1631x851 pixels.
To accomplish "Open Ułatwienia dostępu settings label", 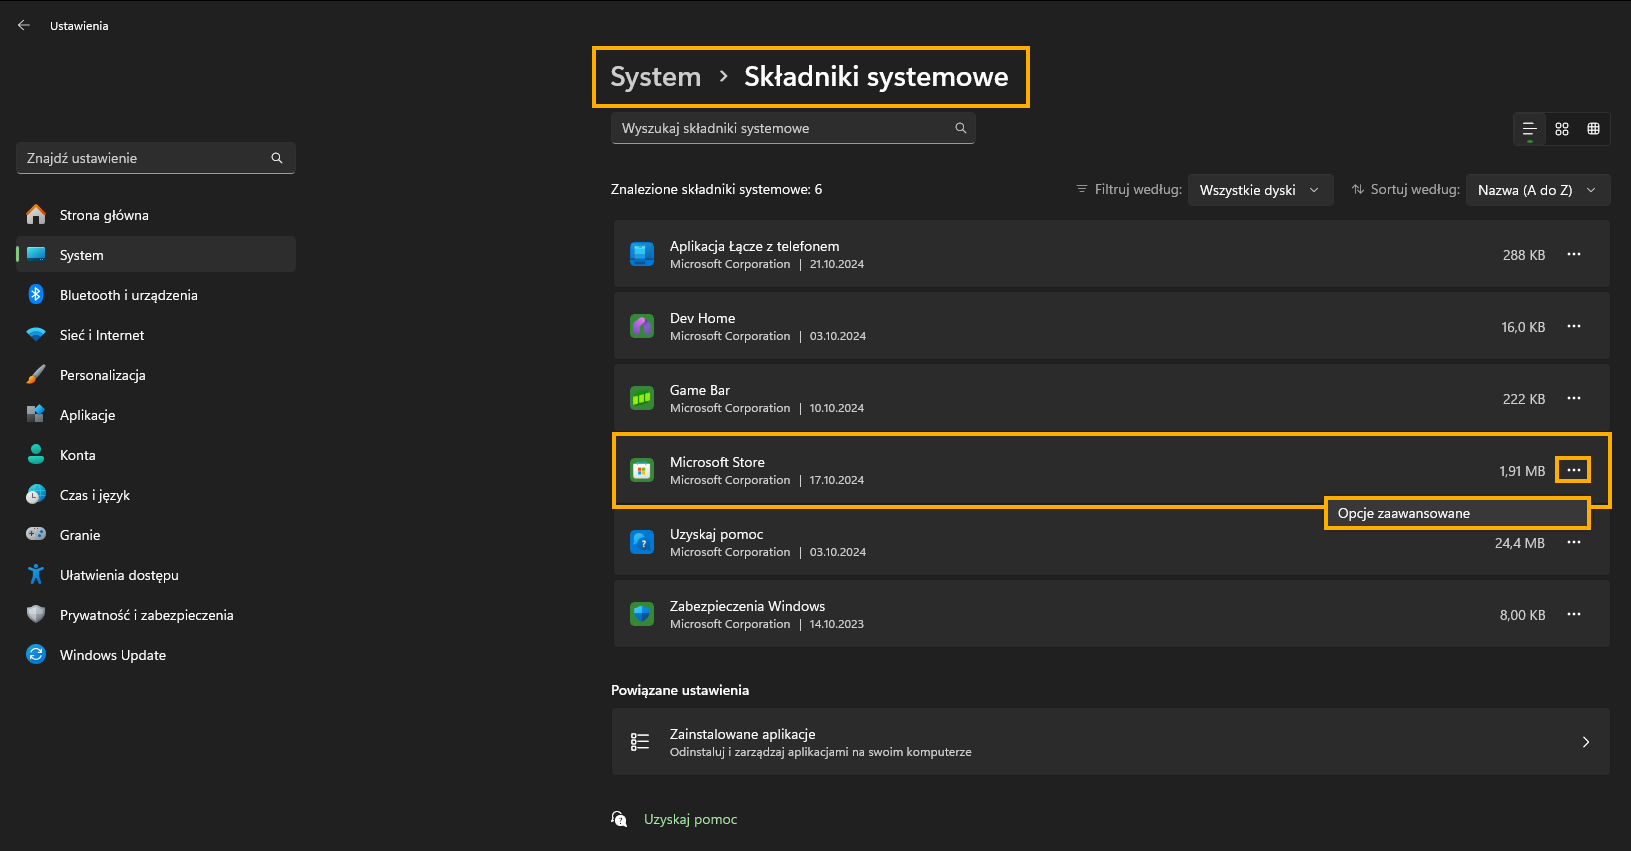I will [119, 575].
